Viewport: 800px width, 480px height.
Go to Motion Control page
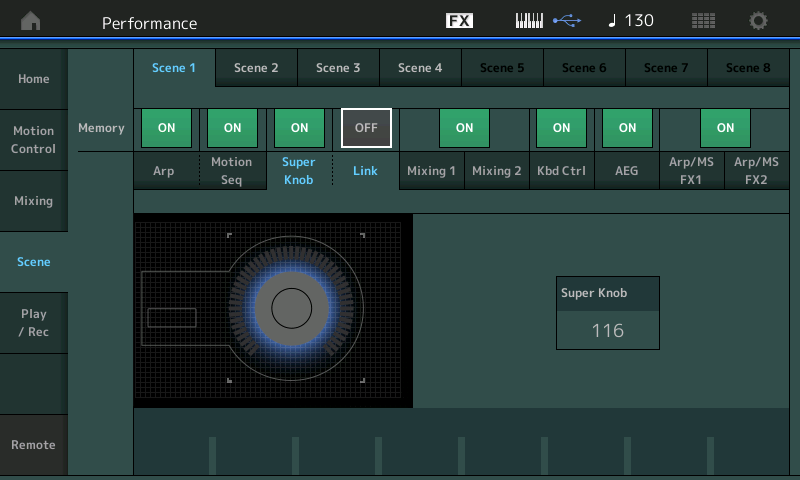34,140
